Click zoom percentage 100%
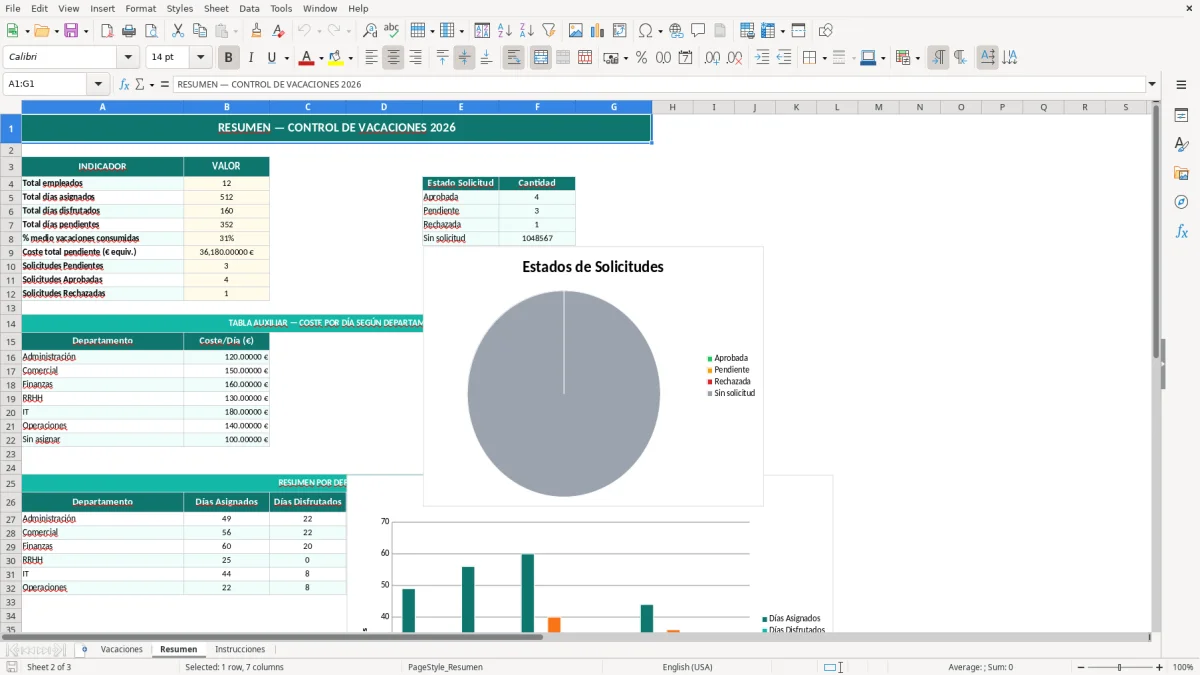This screenshot has height=675, width=1200. coord(1183,667)
